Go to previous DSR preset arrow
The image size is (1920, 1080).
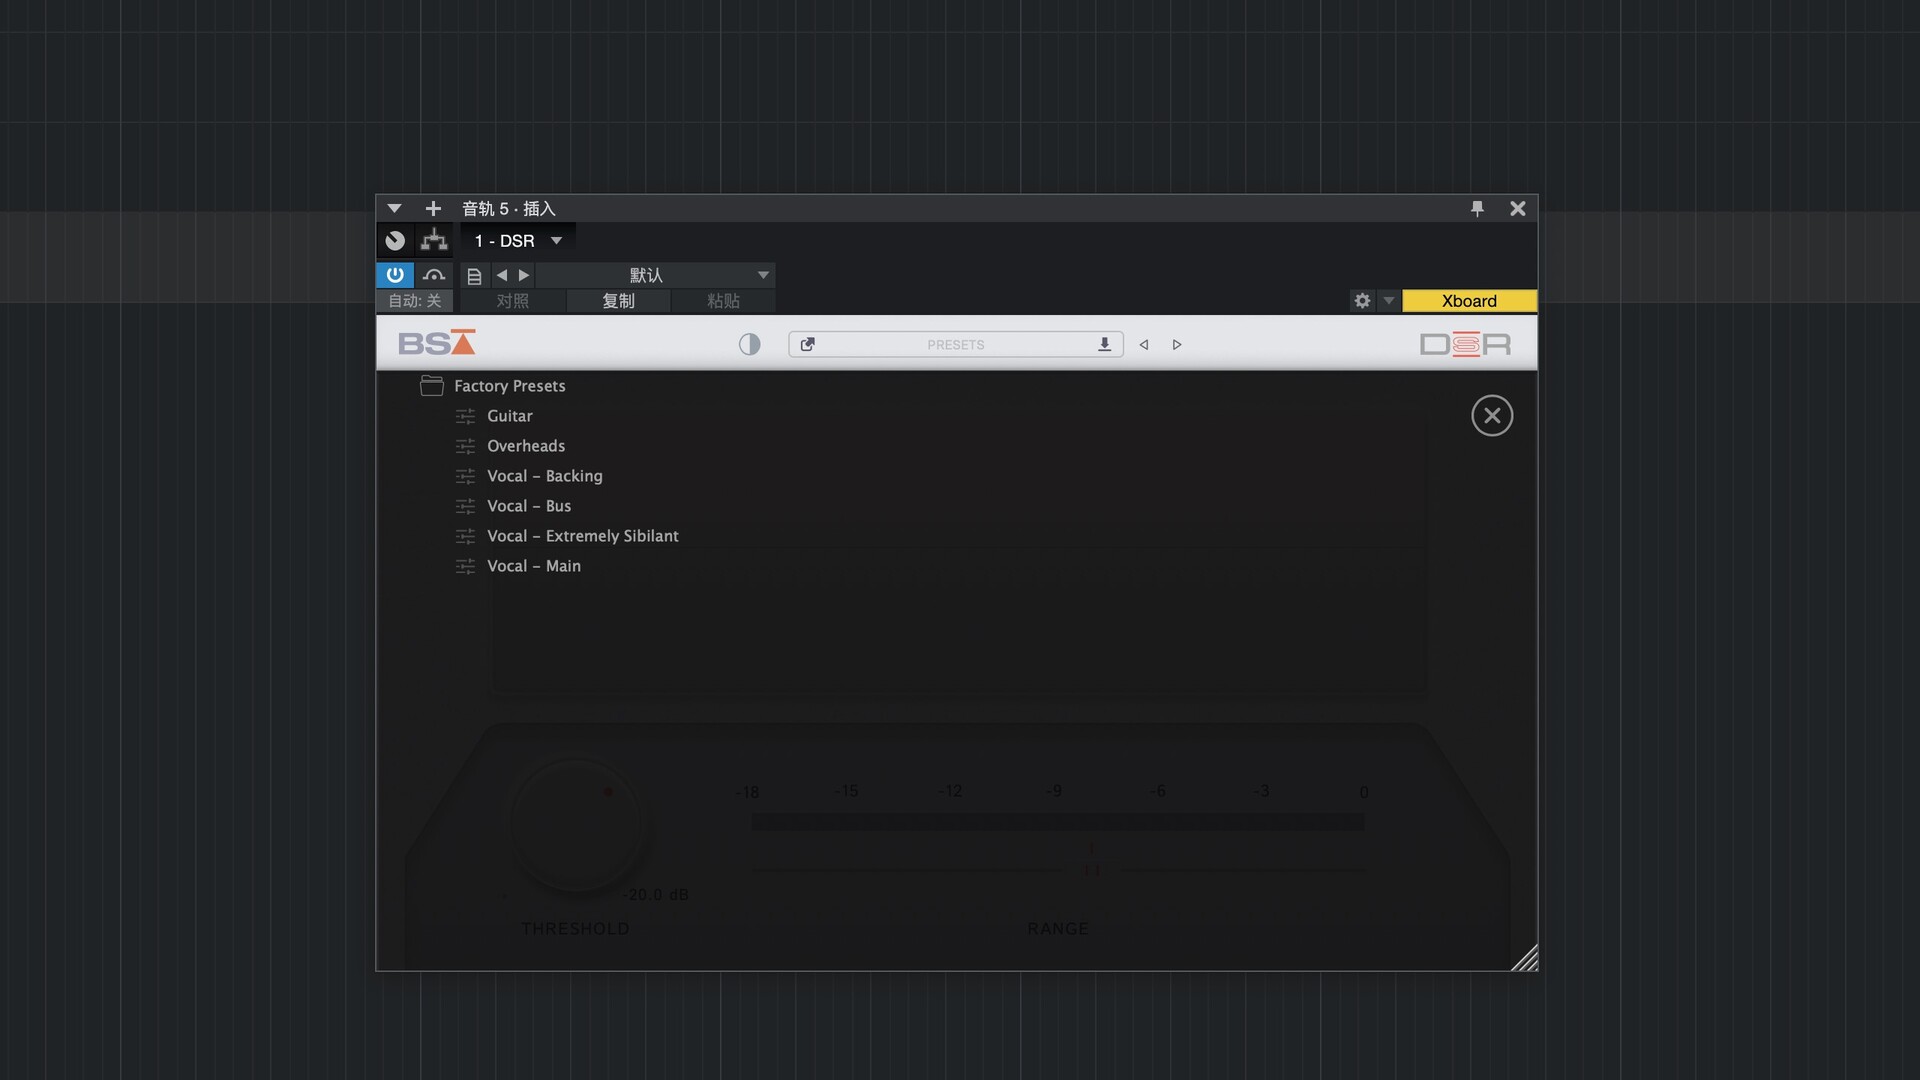pyautogui.click(x=1144, y=345)
